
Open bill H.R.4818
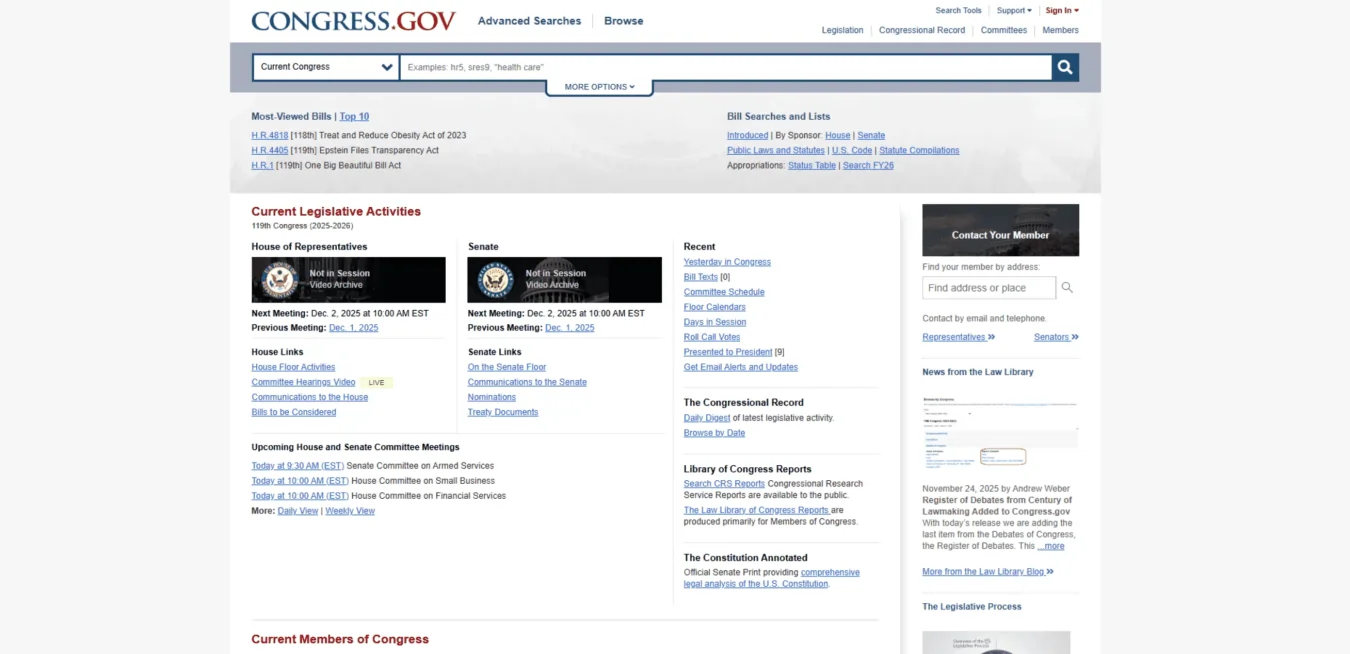tap(270, 135)
